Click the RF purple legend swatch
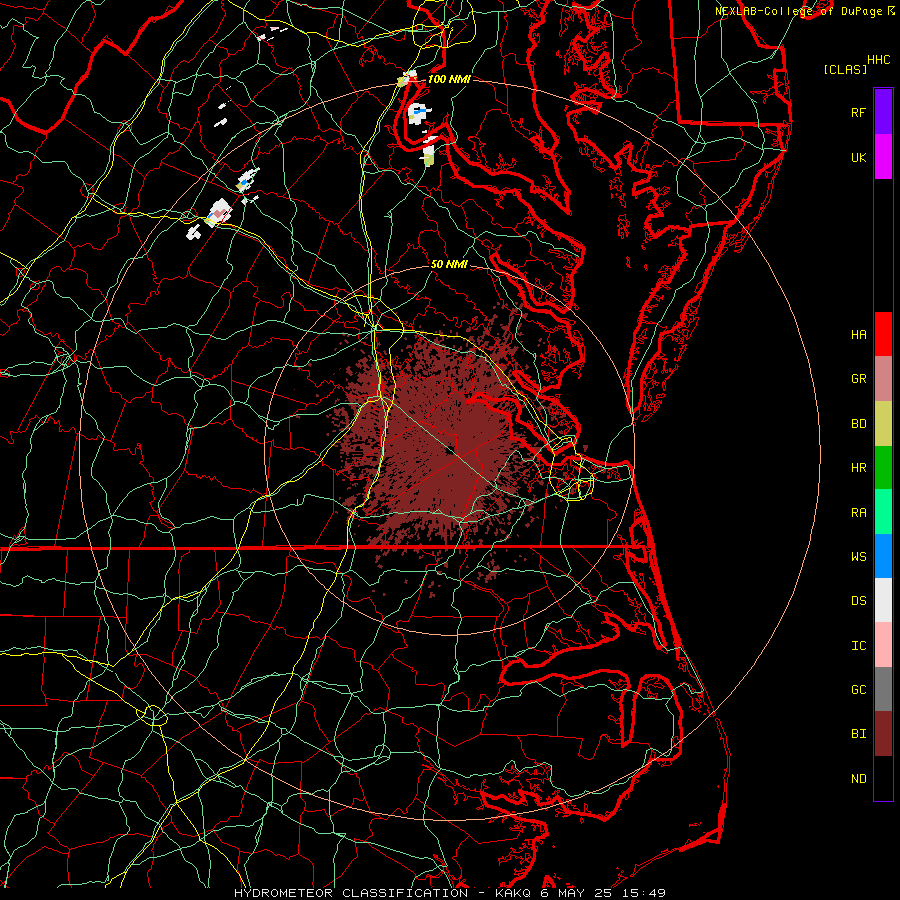Viewport: 900px width, 900px height. tap(883, 112)
